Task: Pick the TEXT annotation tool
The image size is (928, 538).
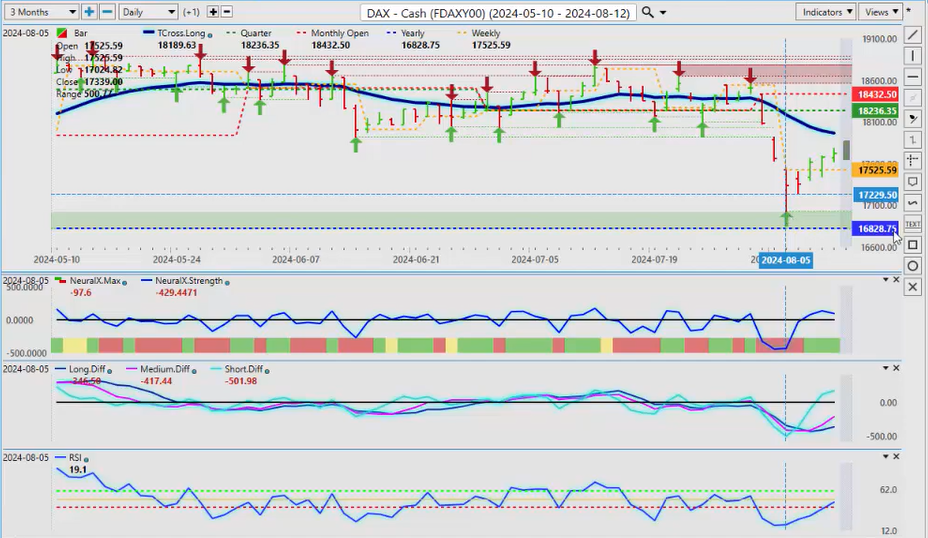Action: [x=912, y=224]
